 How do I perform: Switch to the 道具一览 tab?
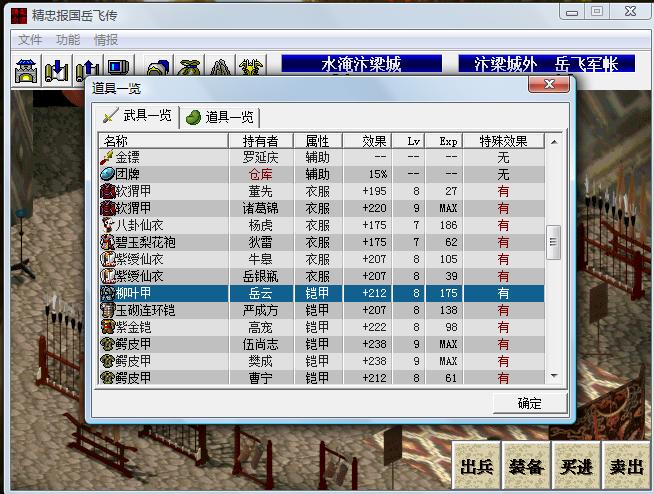pyautogui.click(x=220, y=117)
